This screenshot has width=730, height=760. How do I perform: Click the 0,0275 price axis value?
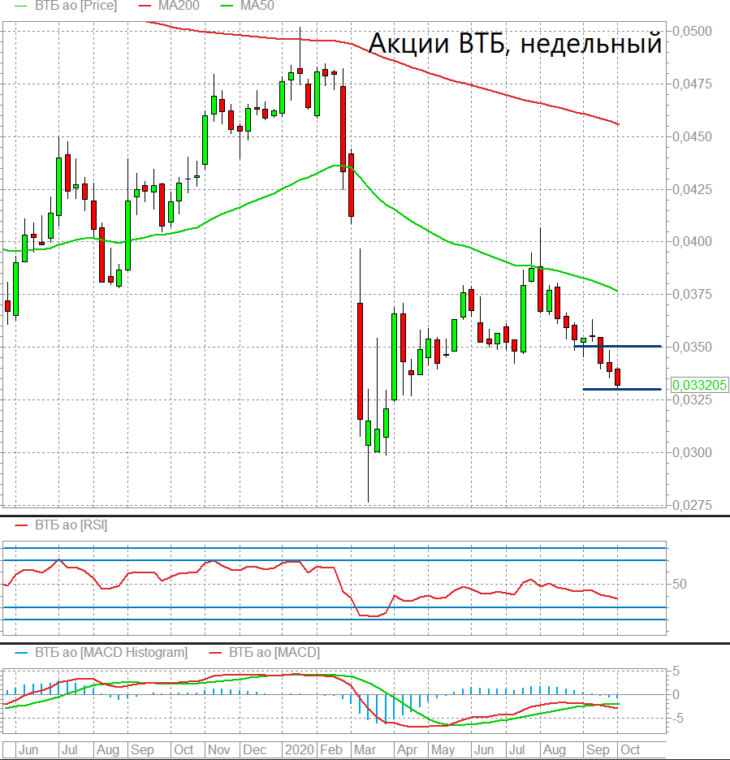692,505
